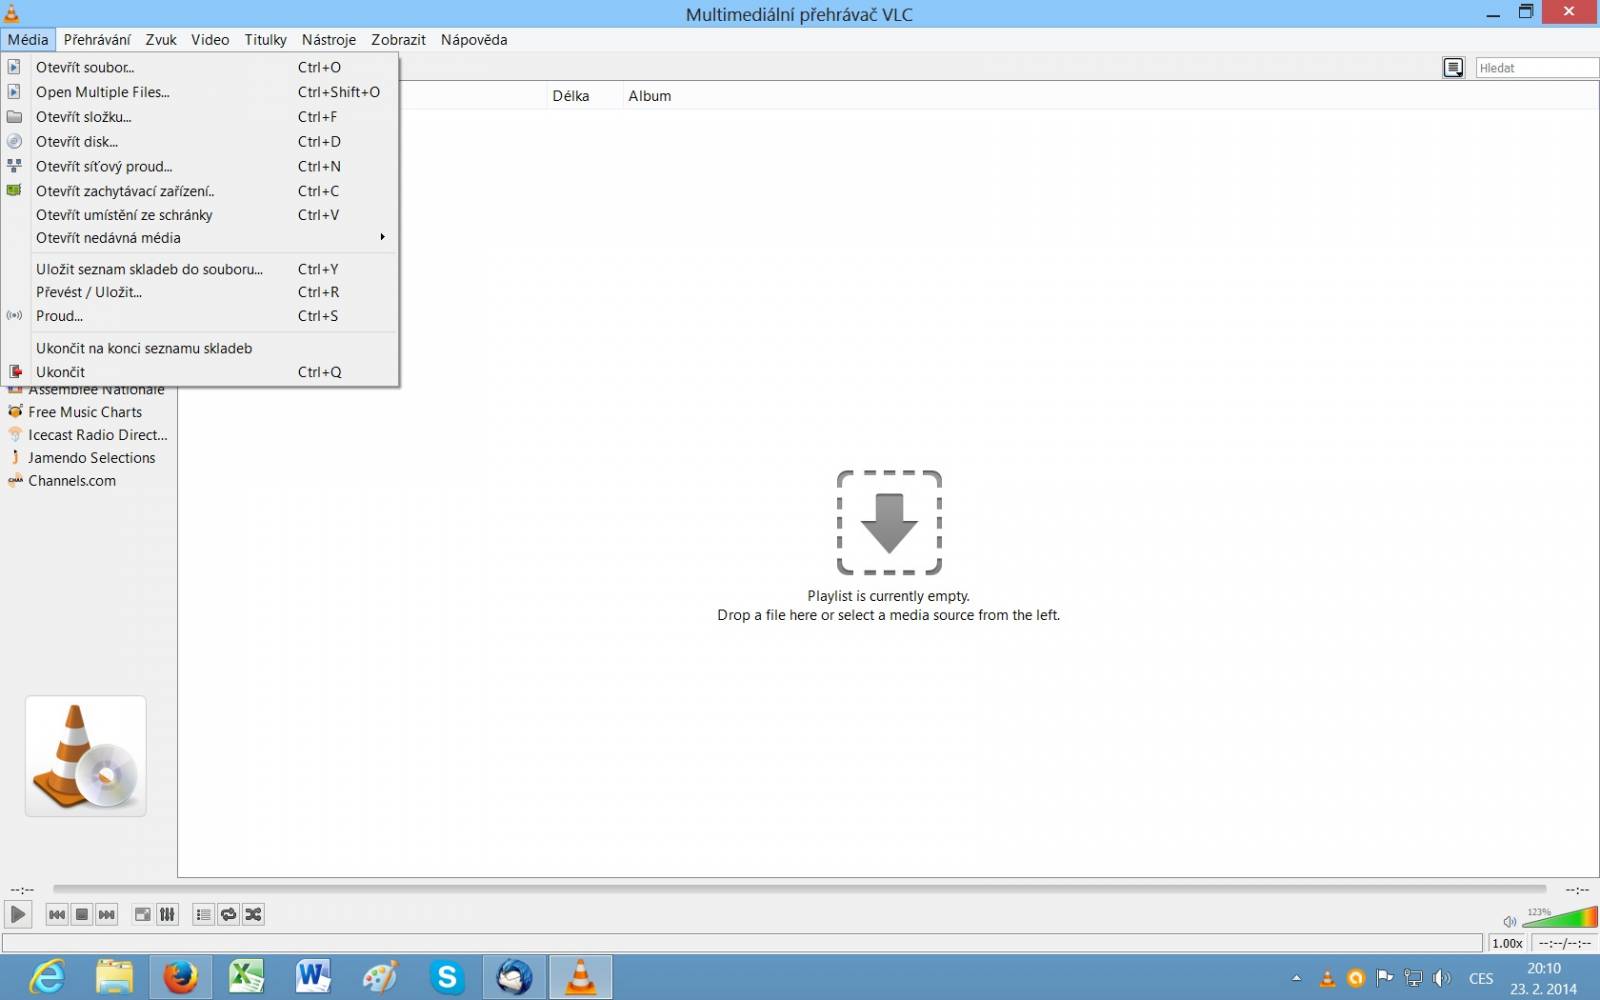Open the Video menu
1600x1000 pixels.
tap(210, 40)
